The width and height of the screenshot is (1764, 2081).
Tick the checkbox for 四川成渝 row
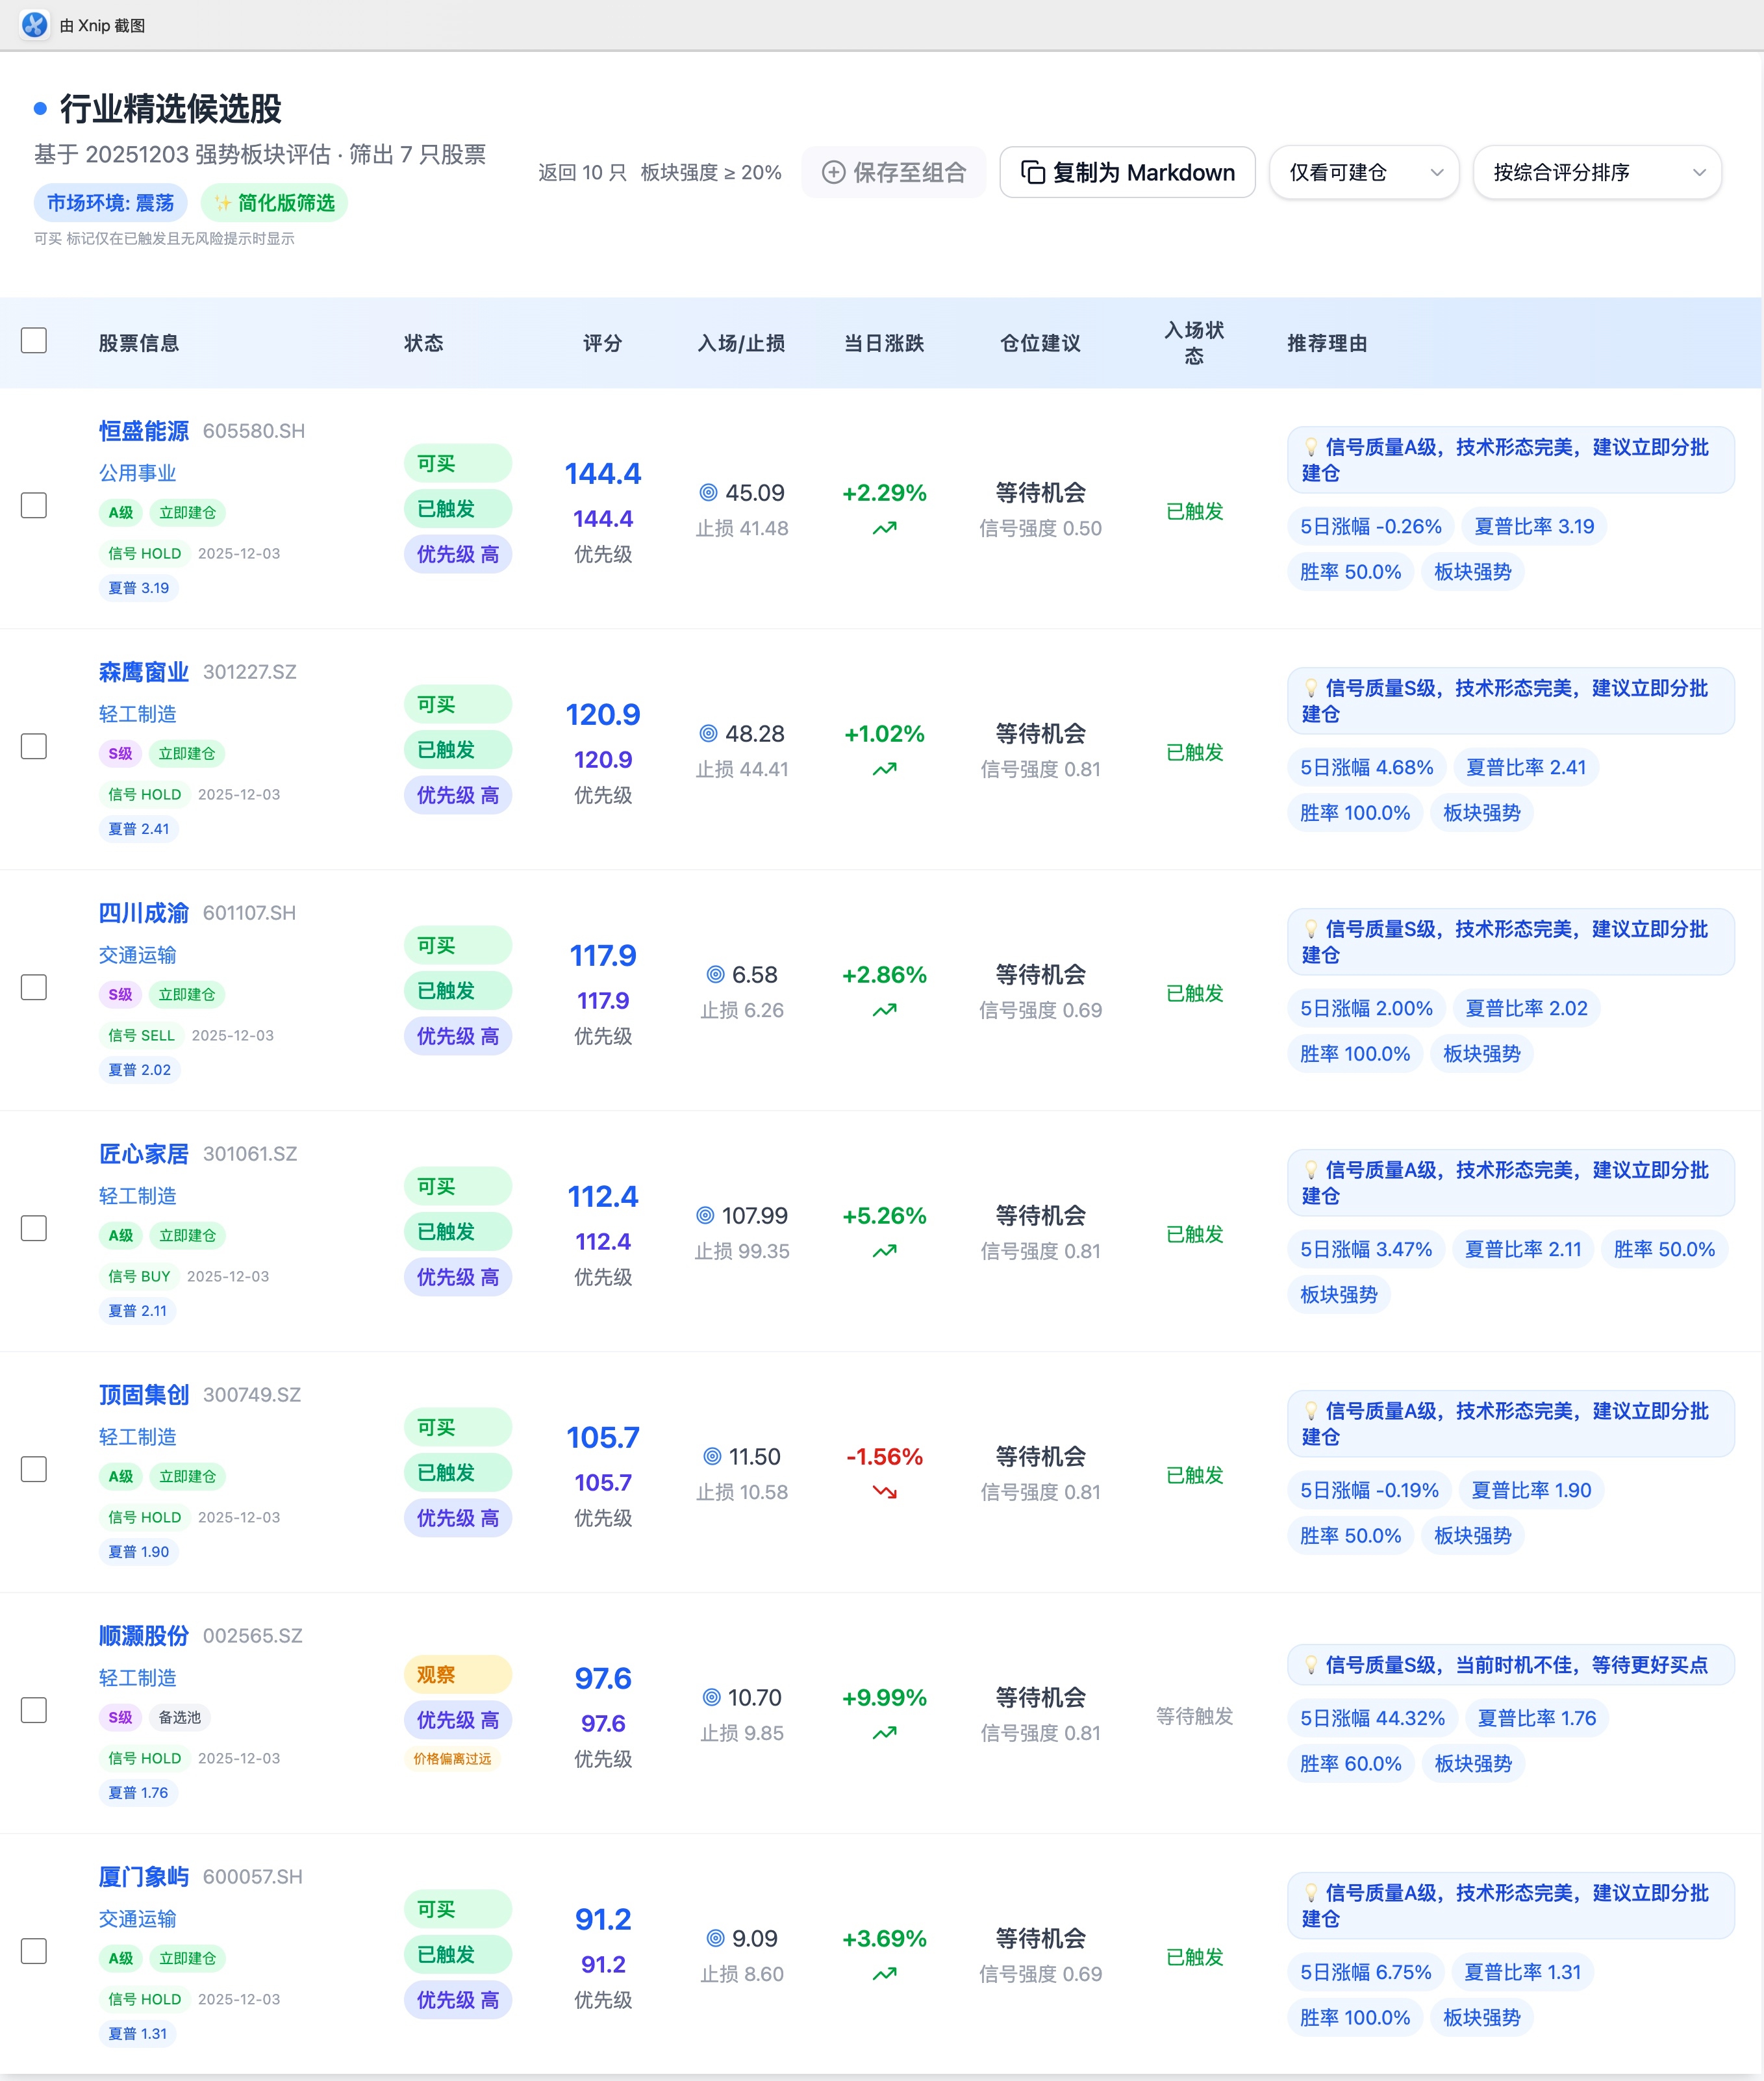click(x=34, y=987)
